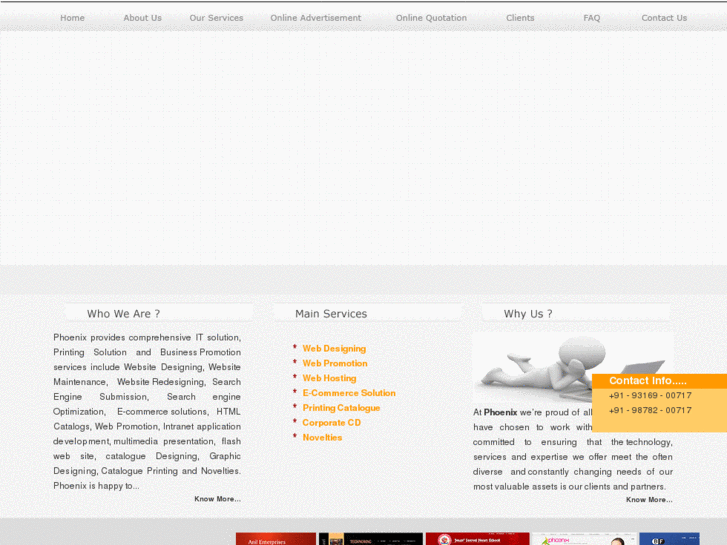Open the Web Hosting service link
Screen dimensions: 727x545
(x=329, y=378)
